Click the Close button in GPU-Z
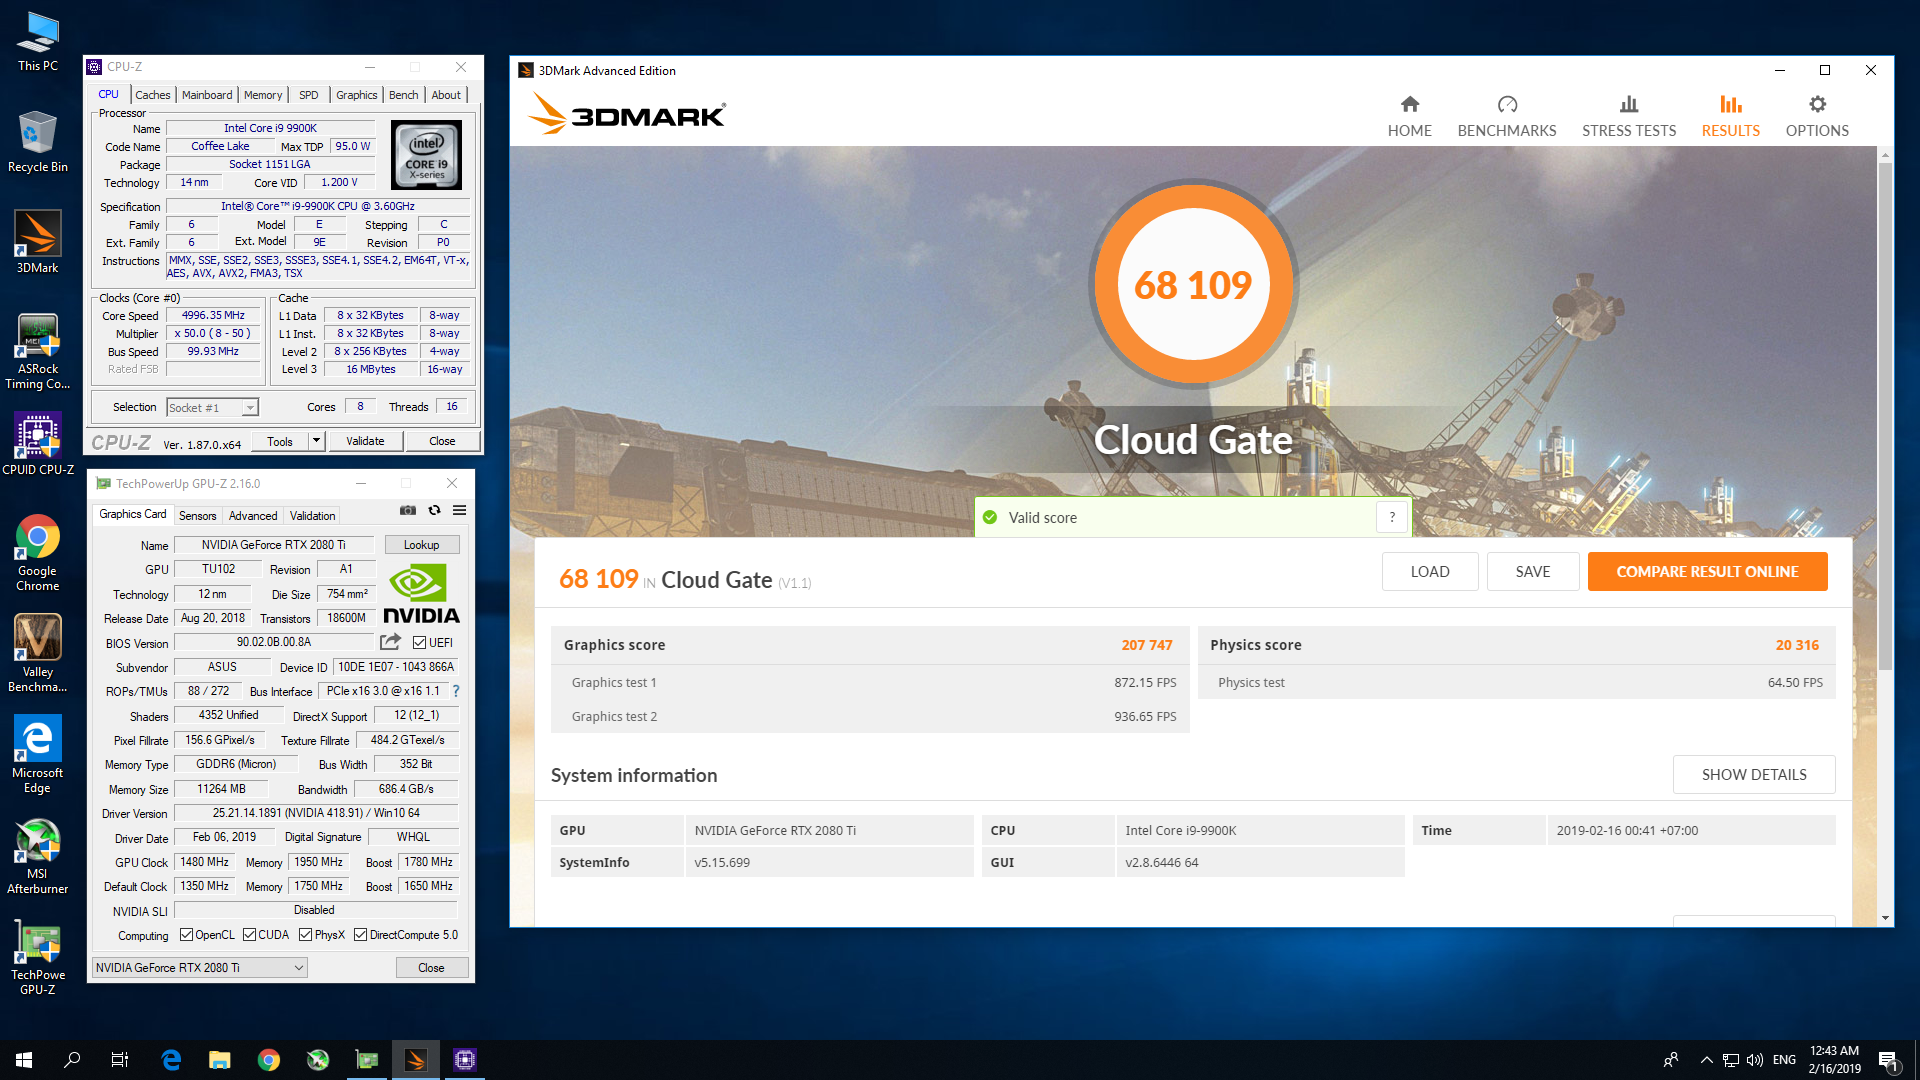This screenshot has width=1920, height=1080. click(431, 968)
